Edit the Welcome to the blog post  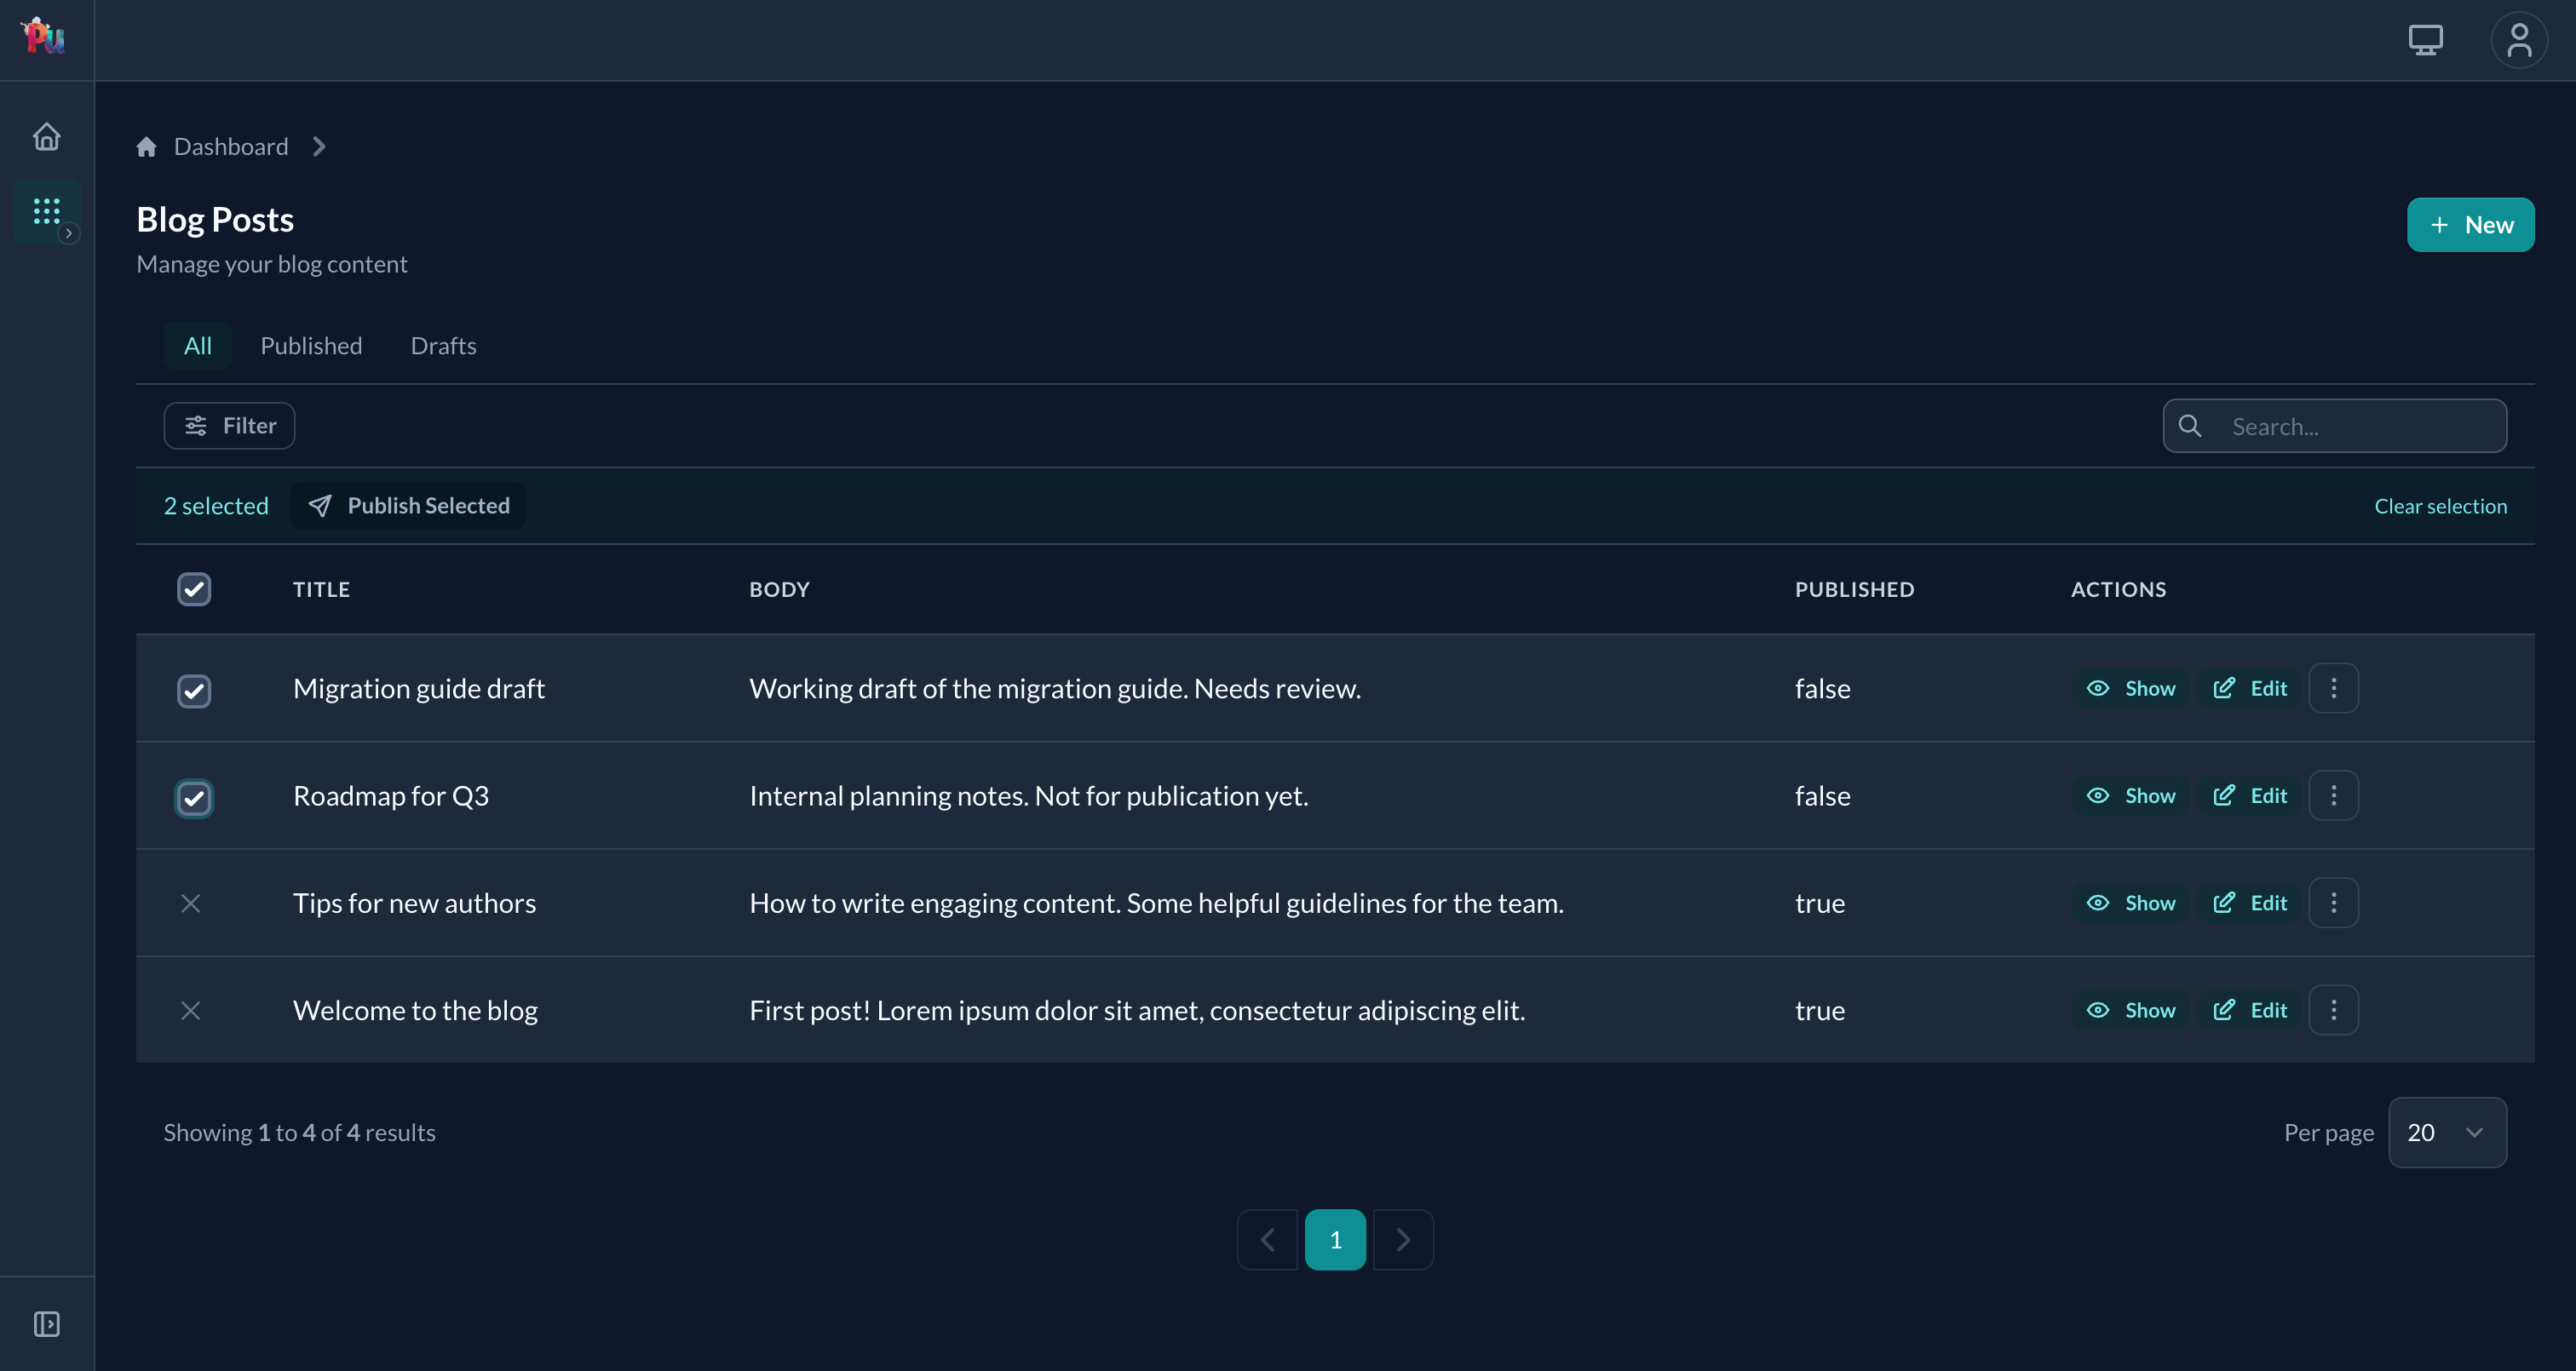[x=2249, y=1010]
